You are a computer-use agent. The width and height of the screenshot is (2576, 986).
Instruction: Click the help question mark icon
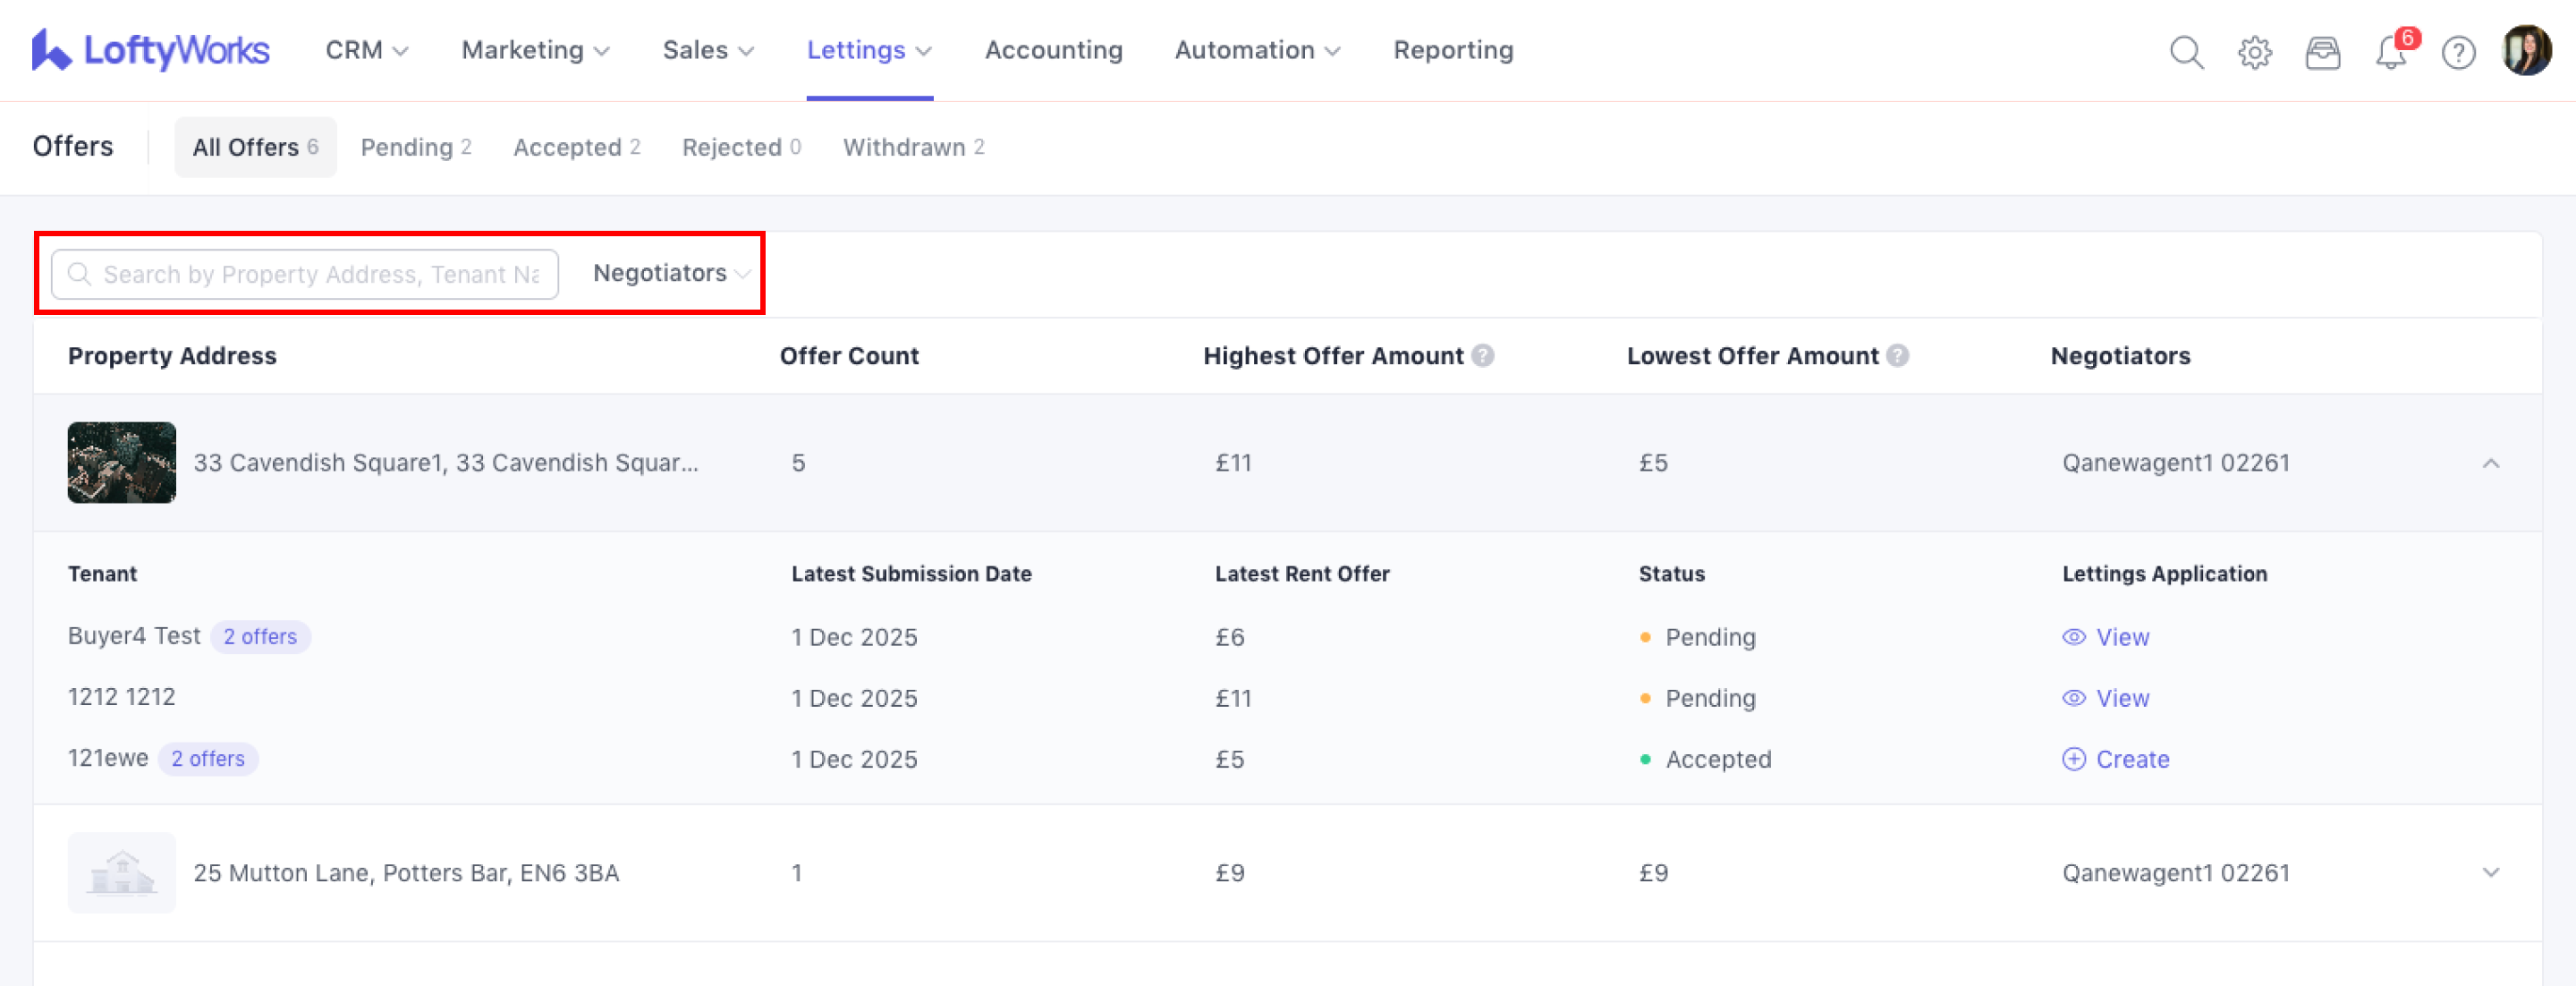[x=2458, y=52]
